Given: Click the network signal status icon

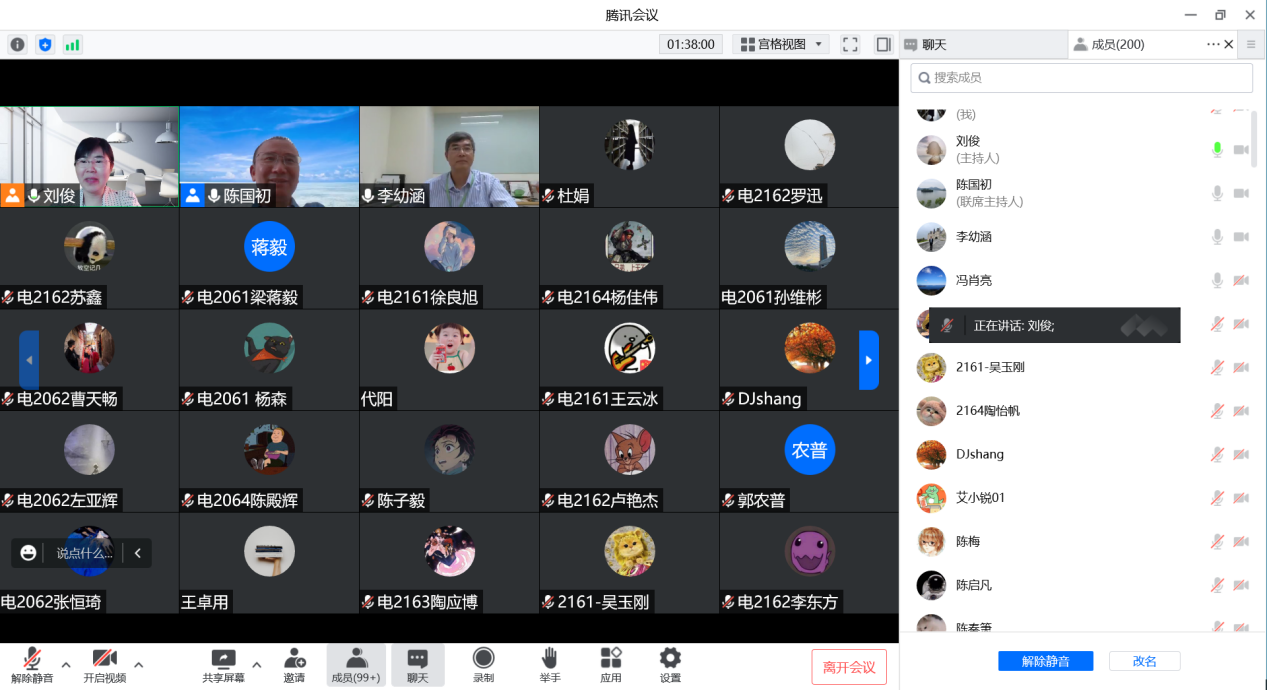Looking at the screenshot, I should point(72,44).
